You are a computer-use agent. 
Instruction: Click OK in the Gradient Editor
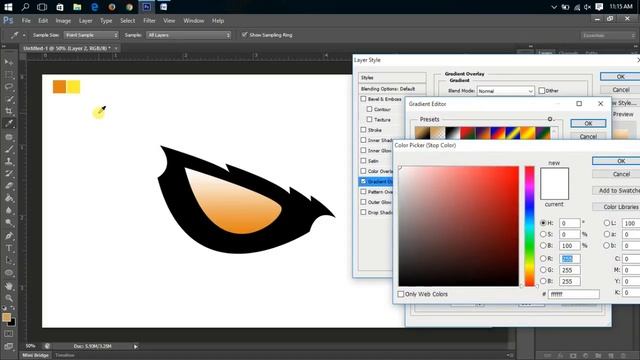pyautogui.click(x=588, y=123)
